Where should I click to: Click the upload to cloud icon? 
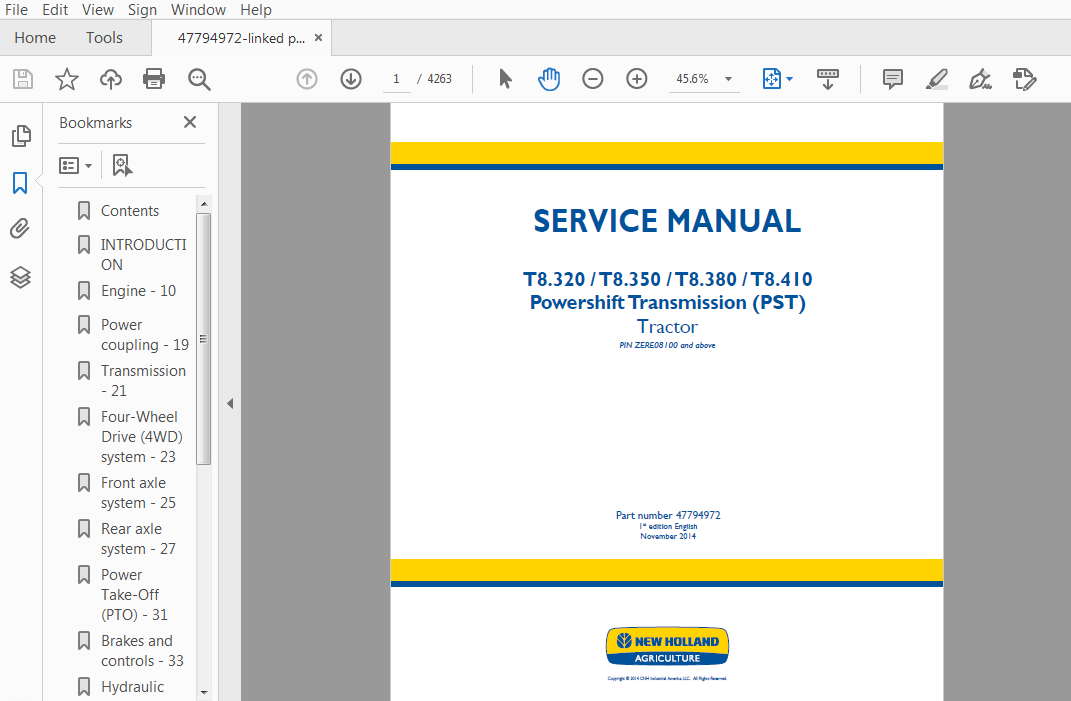[111, 79]
